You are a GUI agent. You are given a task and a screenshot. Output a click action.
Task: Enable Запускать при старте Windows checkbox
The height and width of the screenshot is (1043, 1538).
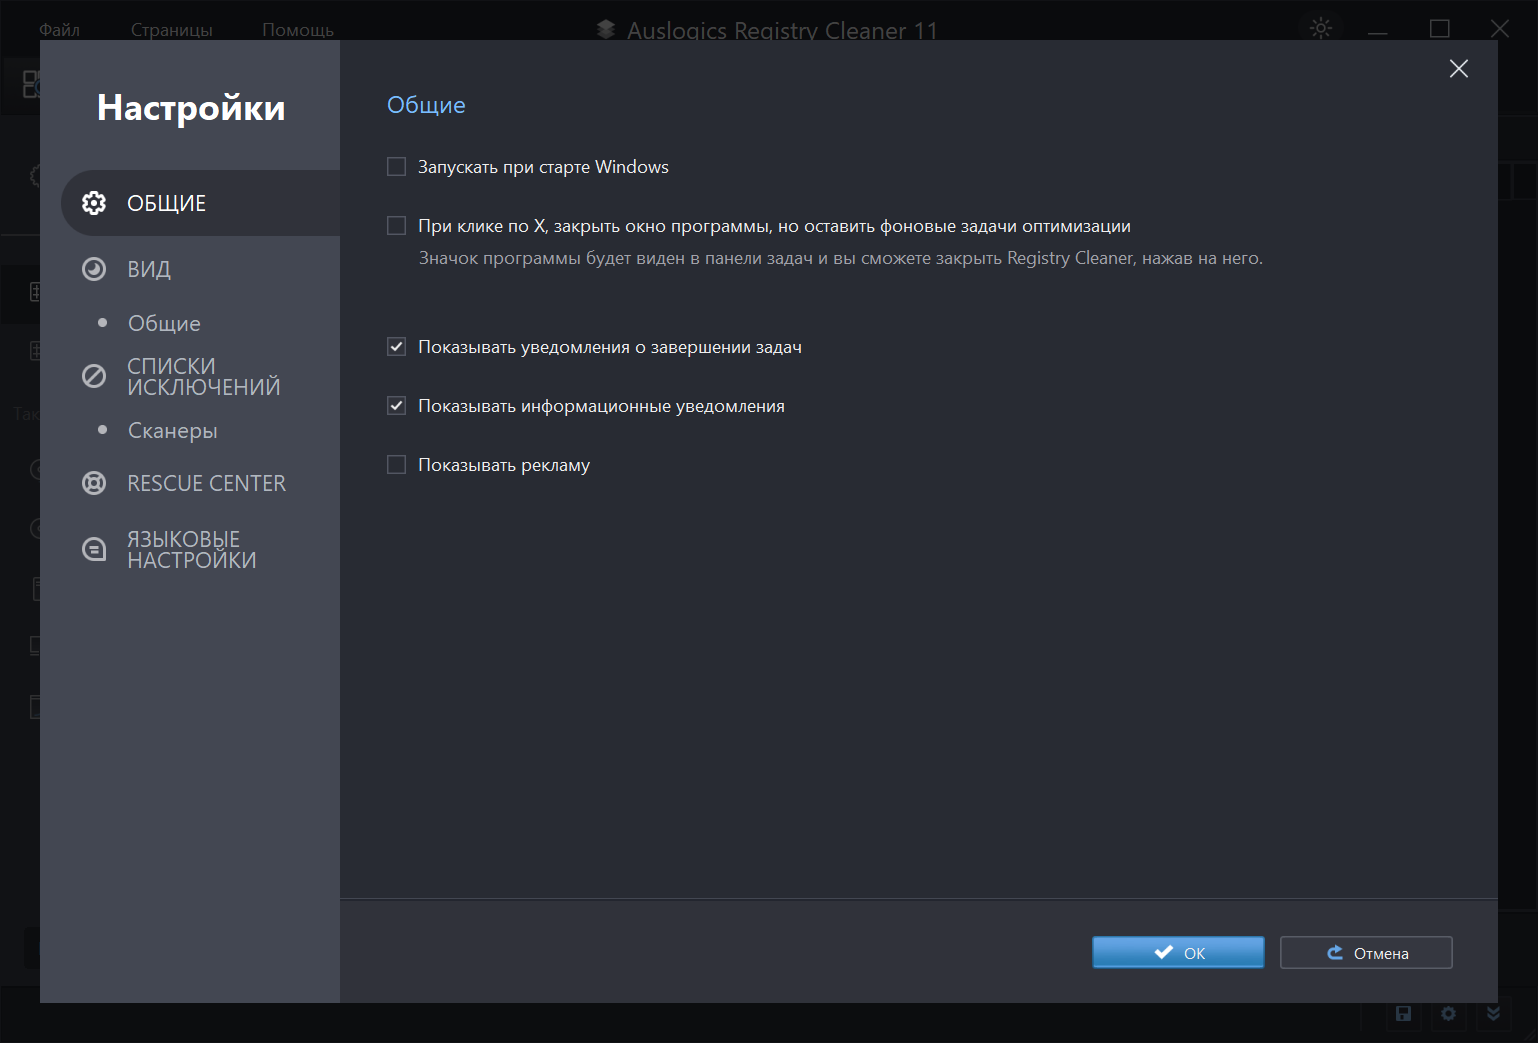(397, 167)
